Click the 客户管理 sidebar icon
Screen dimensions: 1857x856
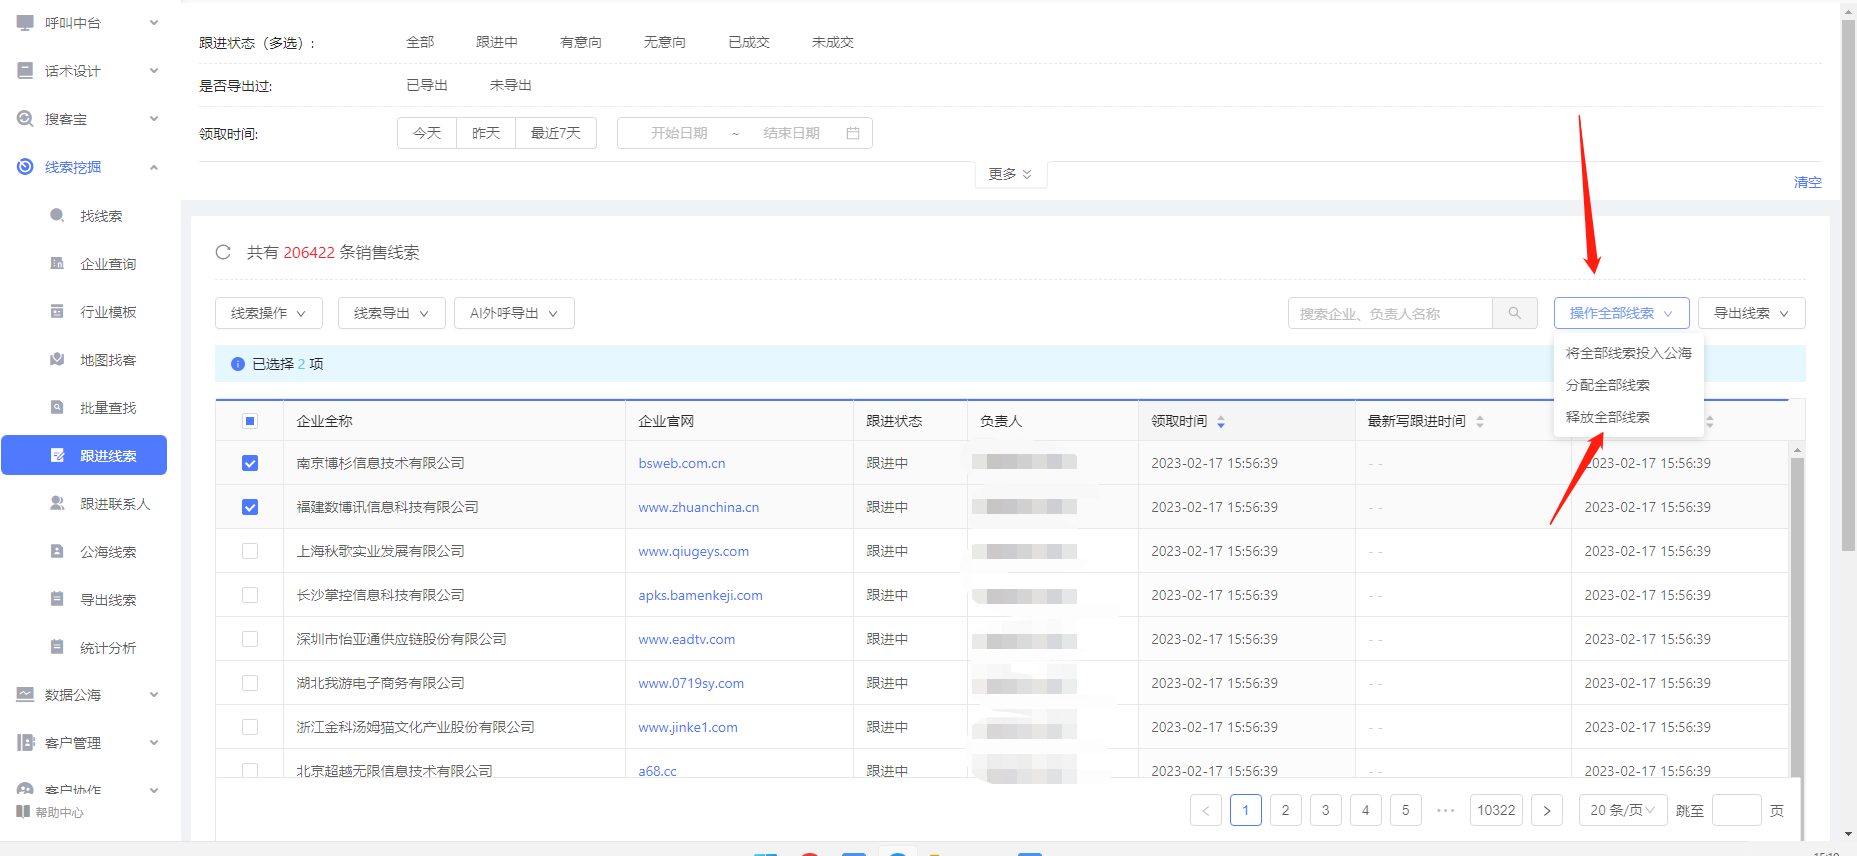(x=25, y=742)
